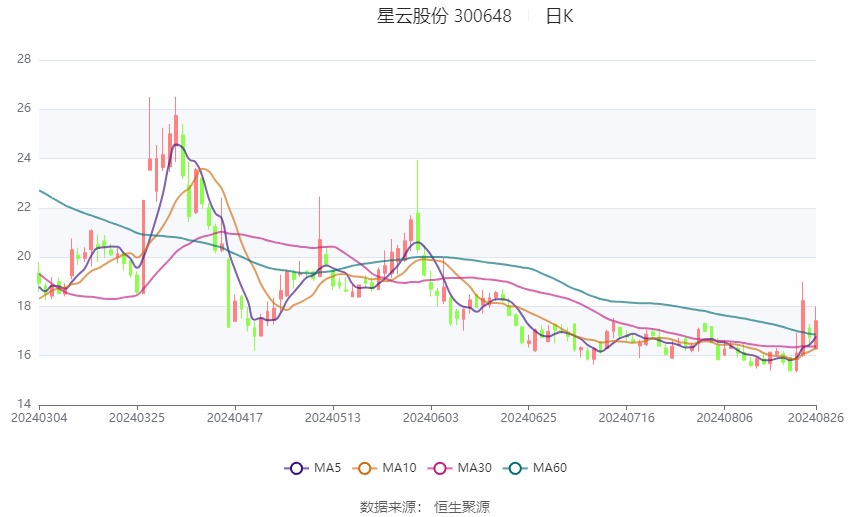Click the y-axis value 18
This screenshot has width=850, height=517.
(24, 306)
